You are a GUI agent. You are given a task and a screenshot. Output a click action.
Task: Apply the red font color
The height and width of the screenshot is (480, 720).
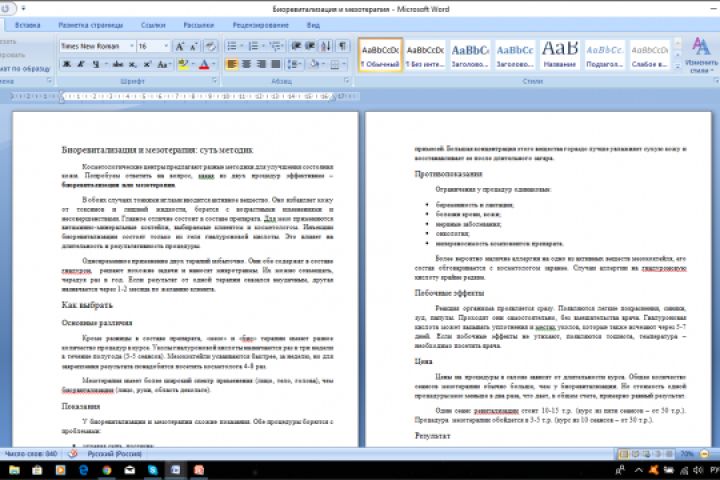205,64
